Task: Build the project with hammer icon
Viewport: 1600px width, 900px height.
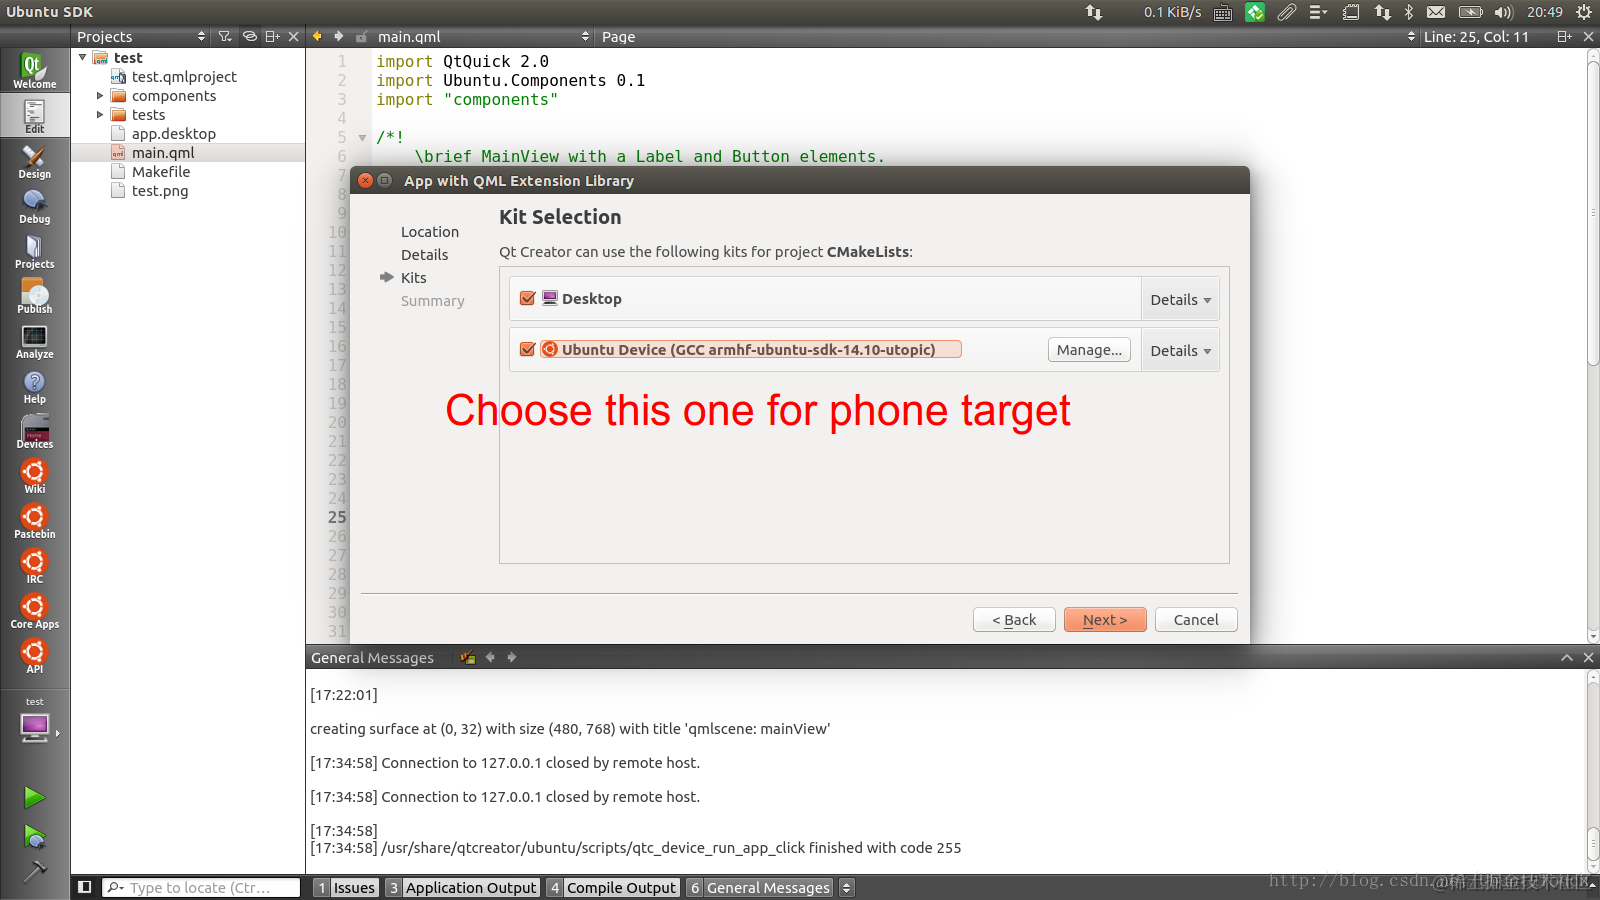Action: coord(34,871)
